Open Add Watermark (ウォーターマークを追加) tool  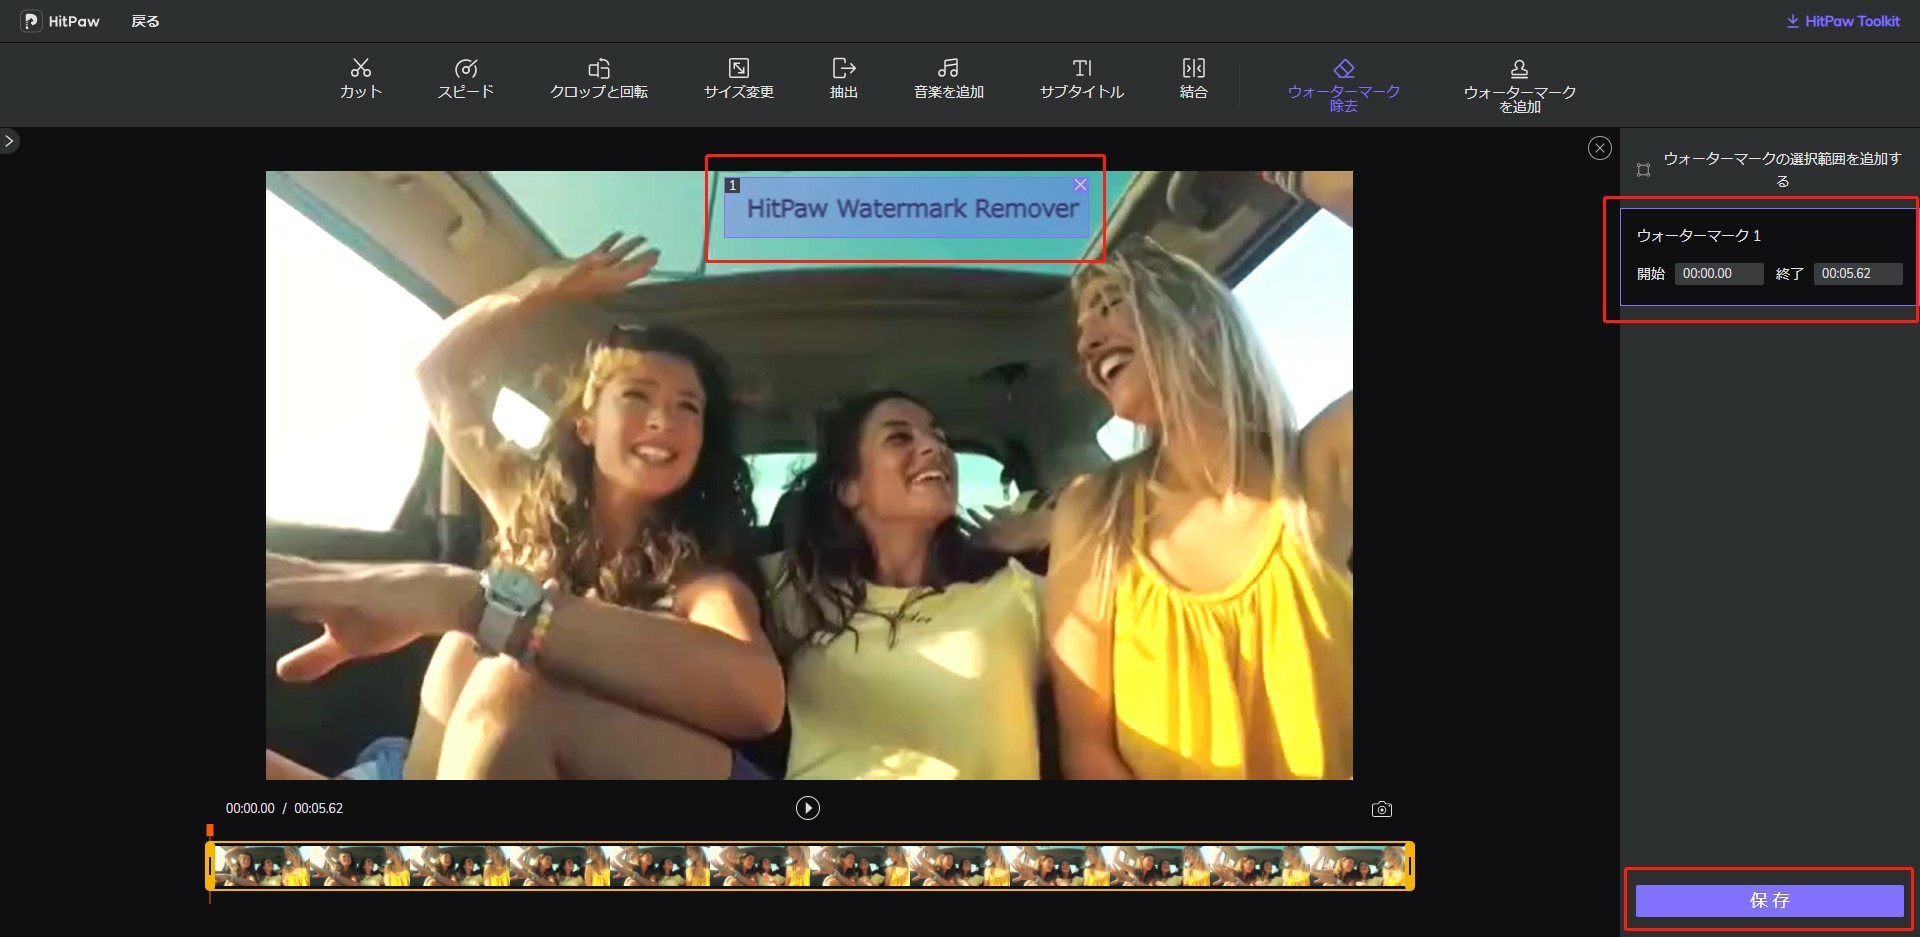1520,85
